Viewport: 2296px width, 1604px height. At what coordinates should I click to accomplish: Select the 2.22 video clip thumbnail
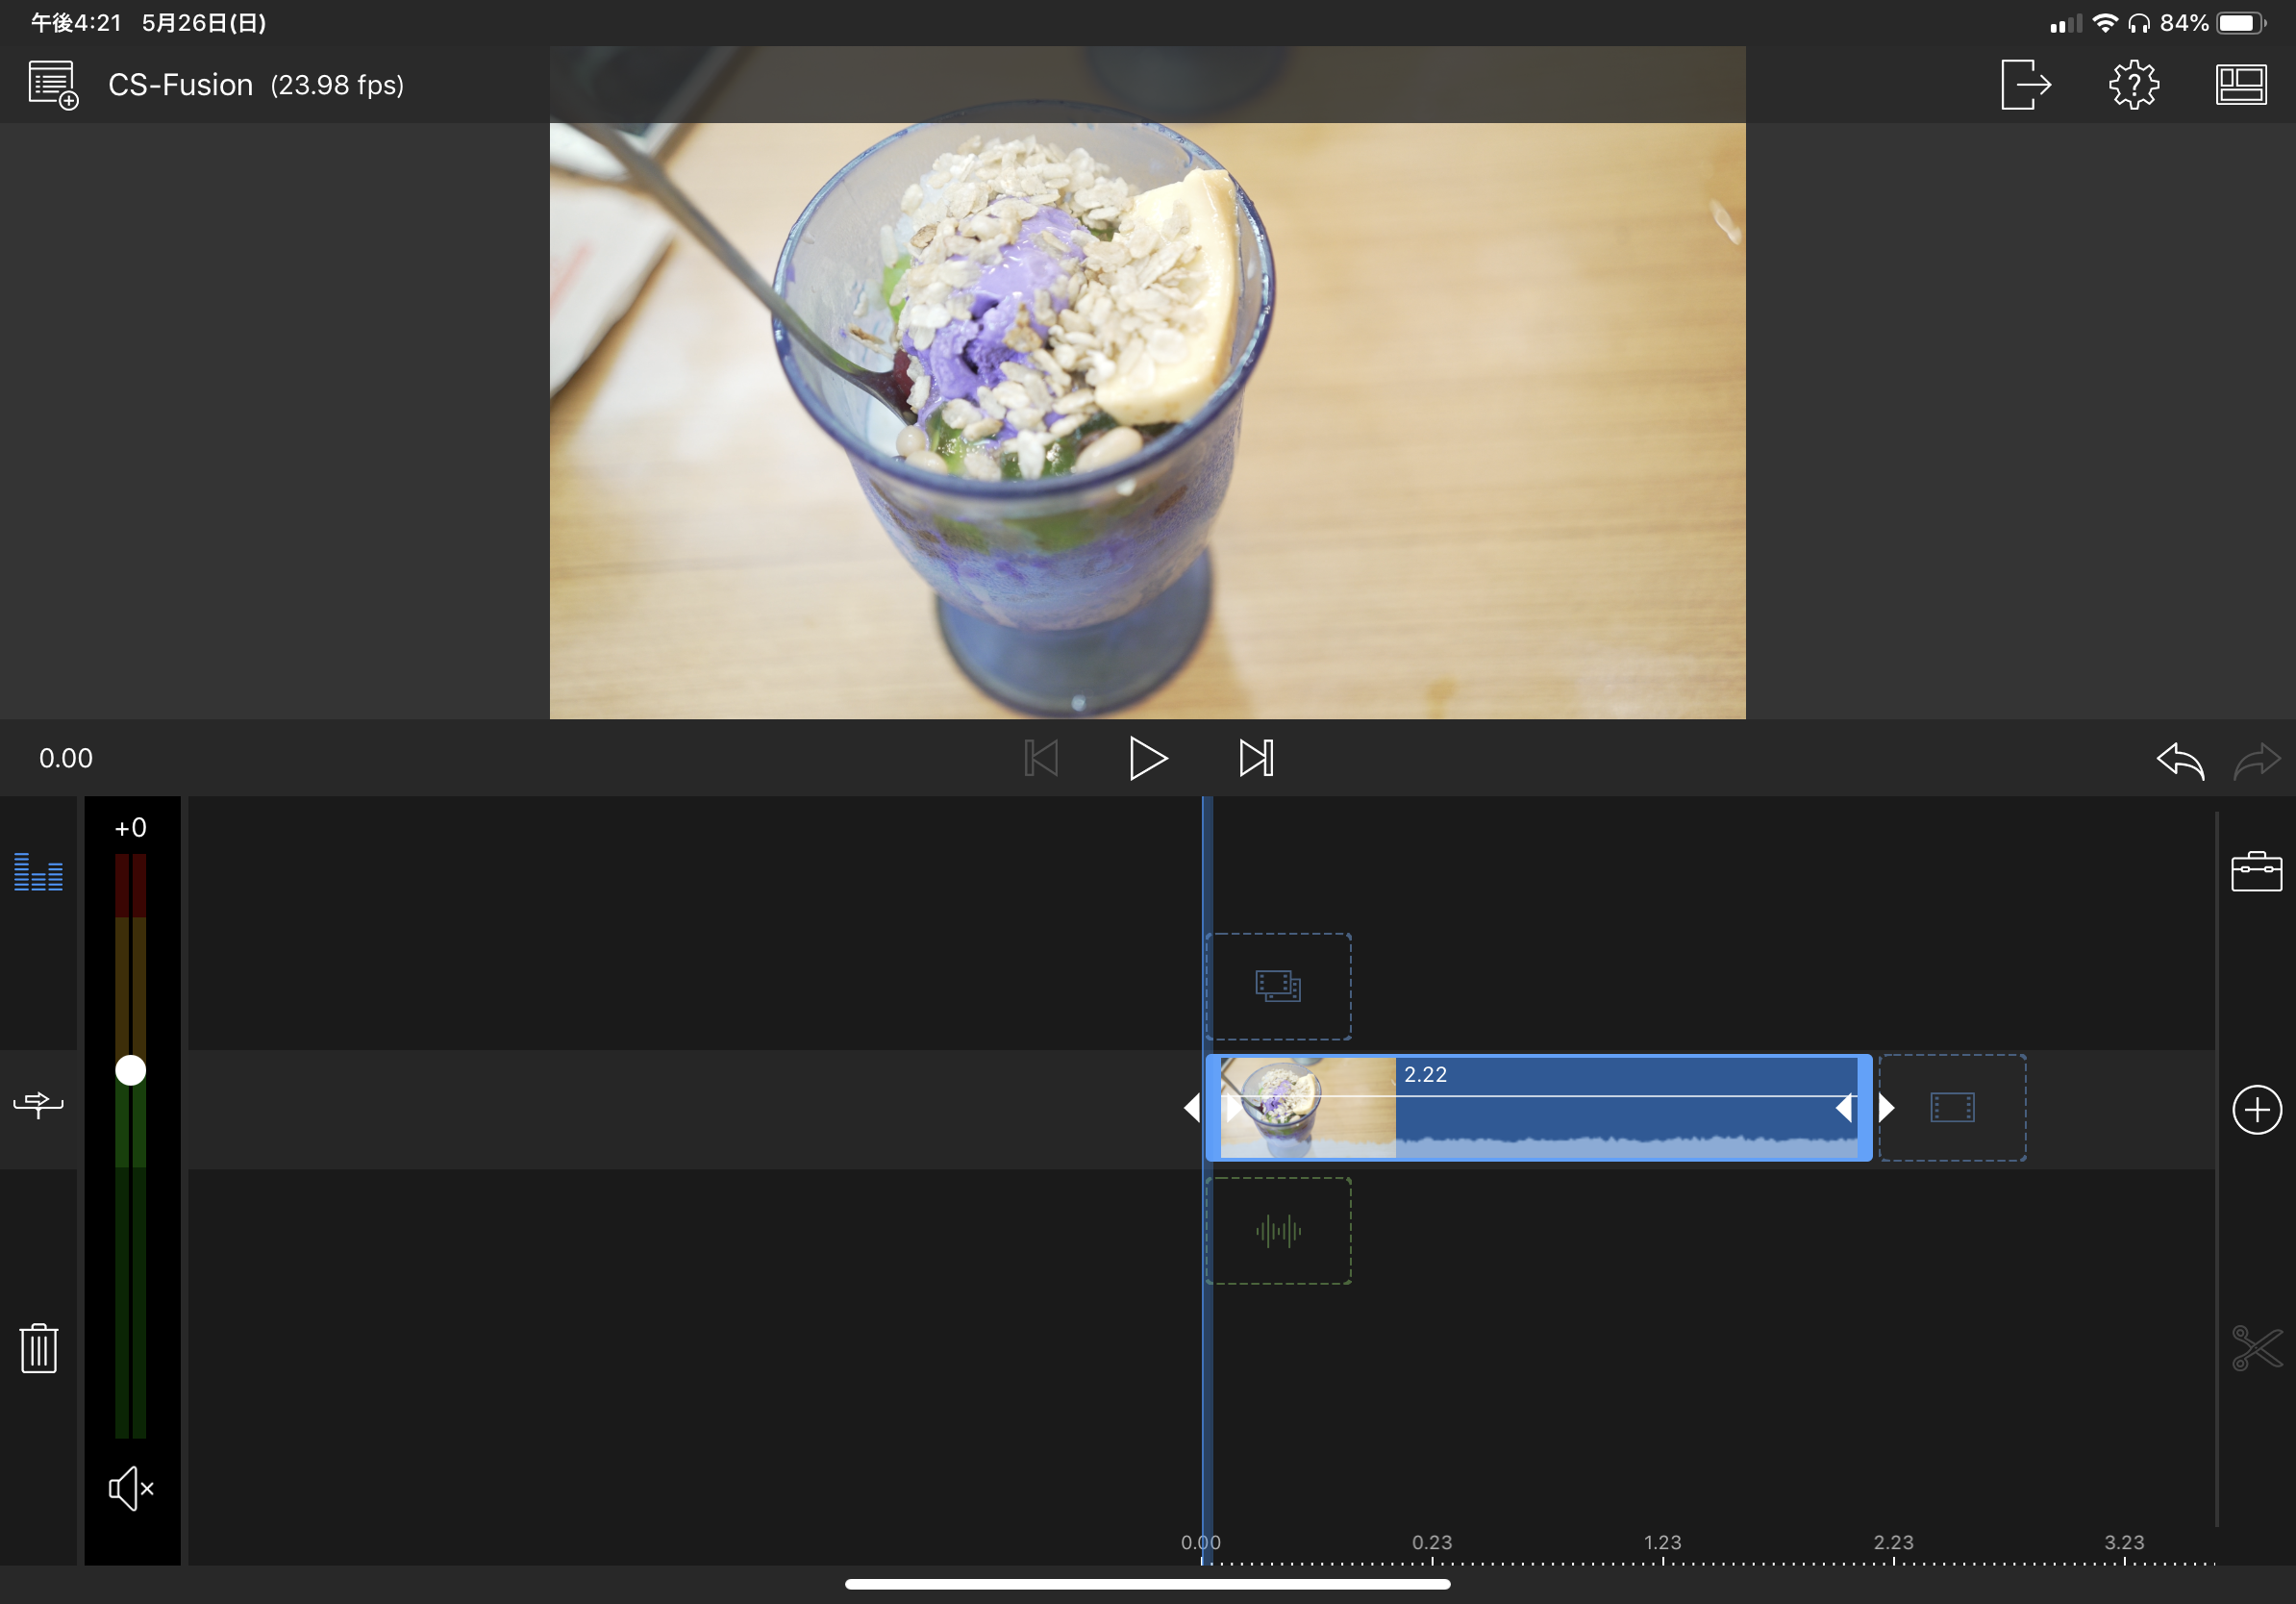click(x=1307, y=1107)
